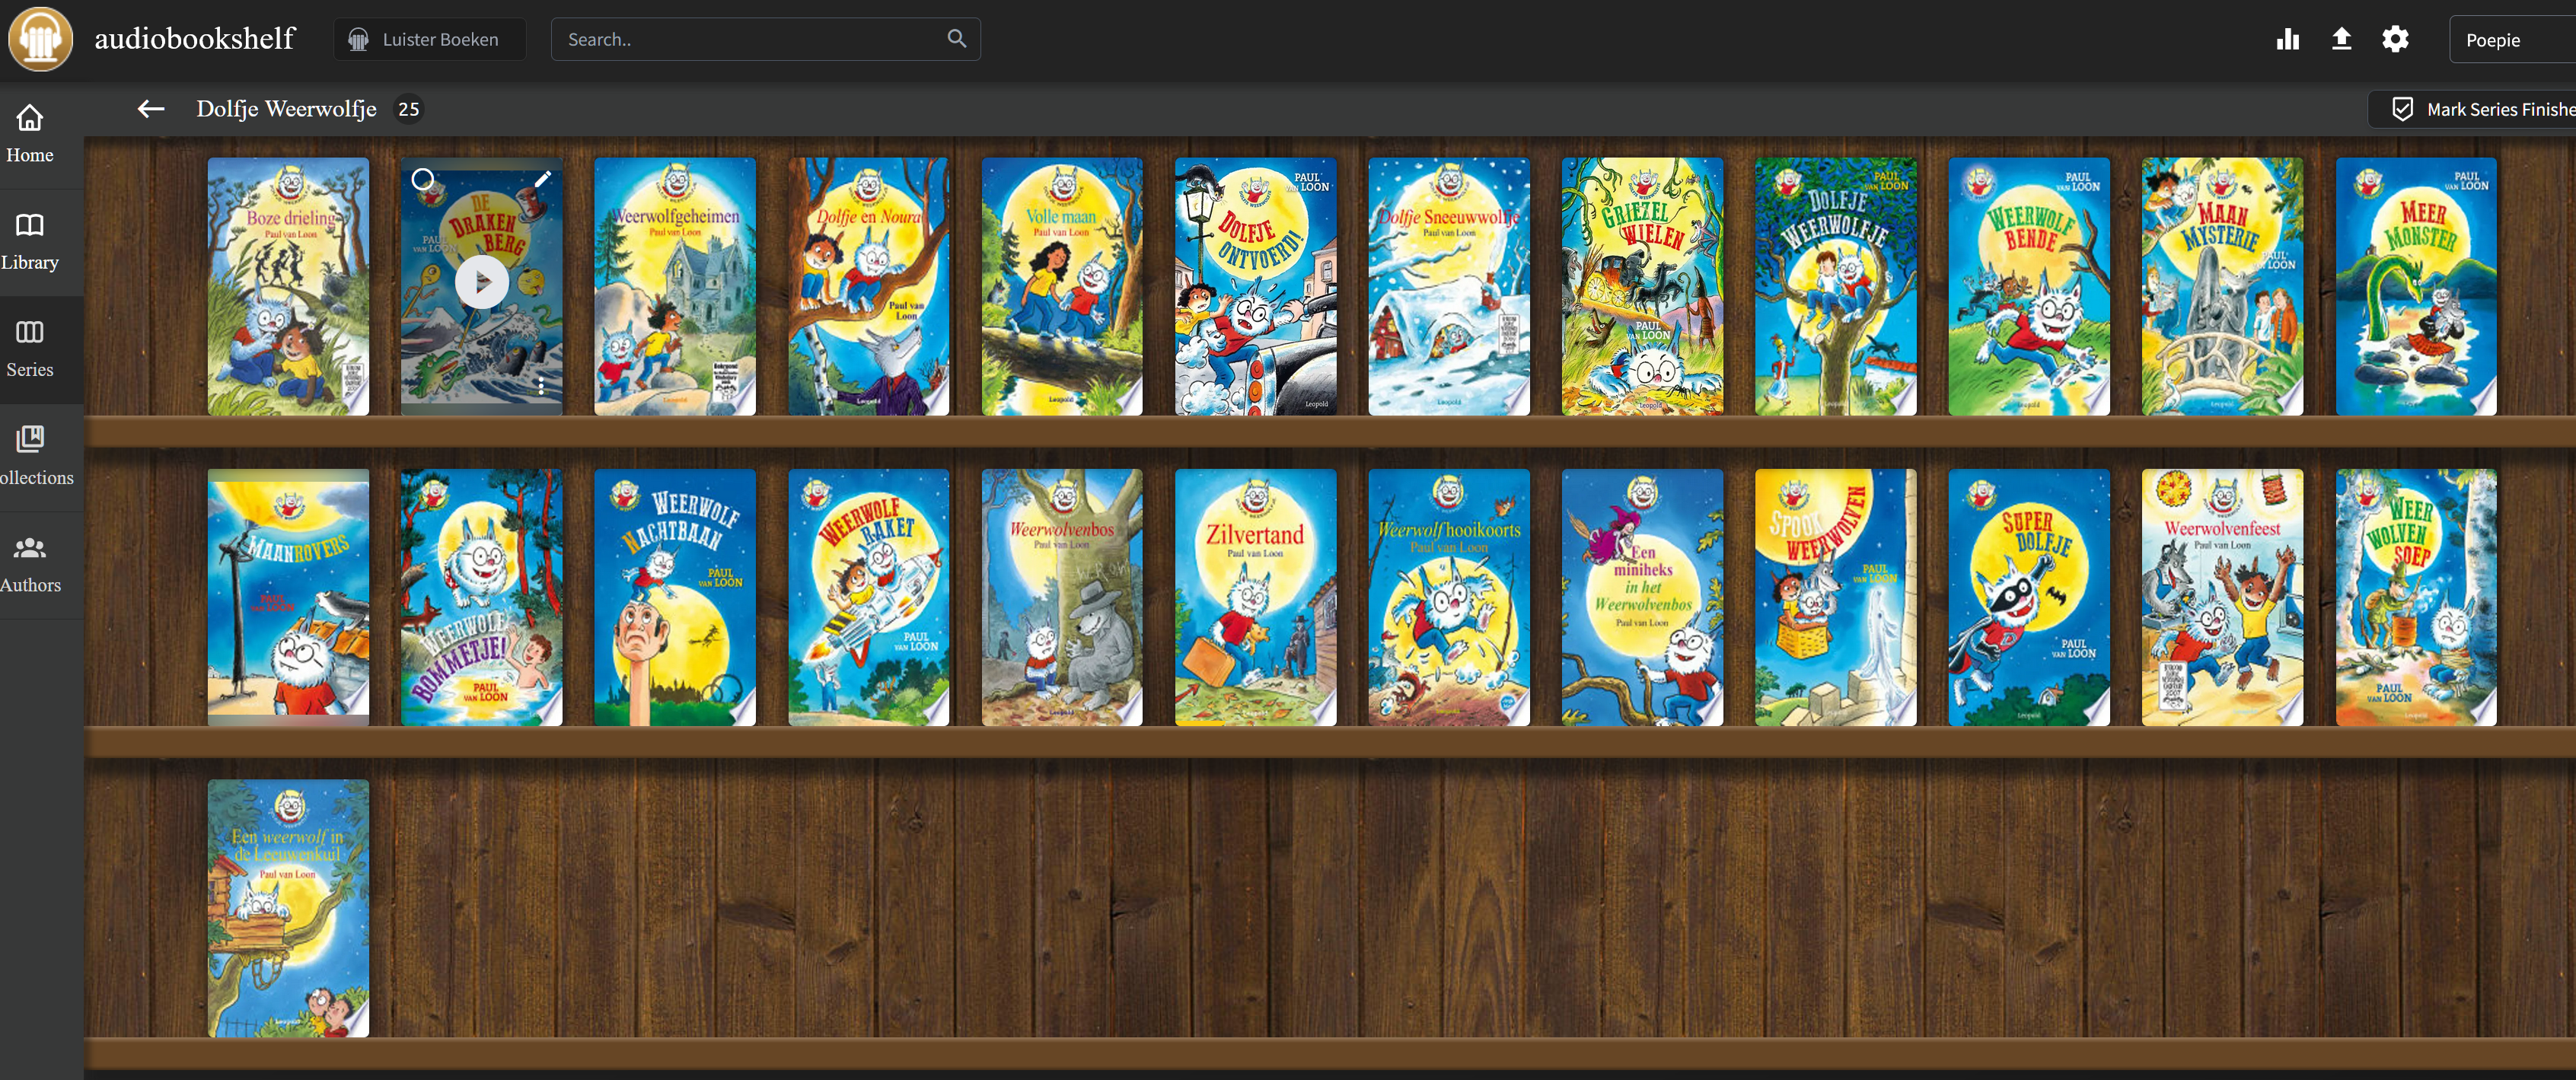Edit De Drakenberg with pencil icon

click(542, 179)
